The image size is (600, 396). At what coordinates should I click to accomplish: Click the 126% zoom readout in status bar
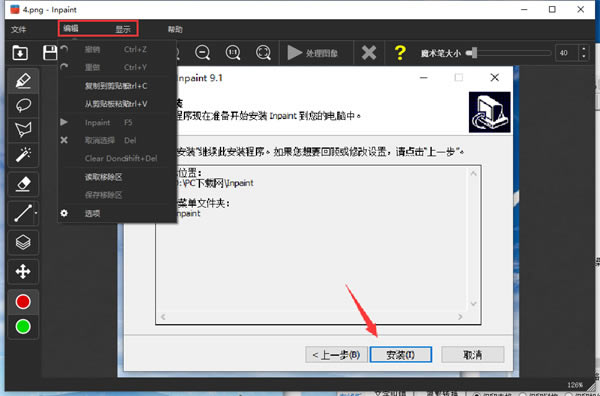(575, 385)
